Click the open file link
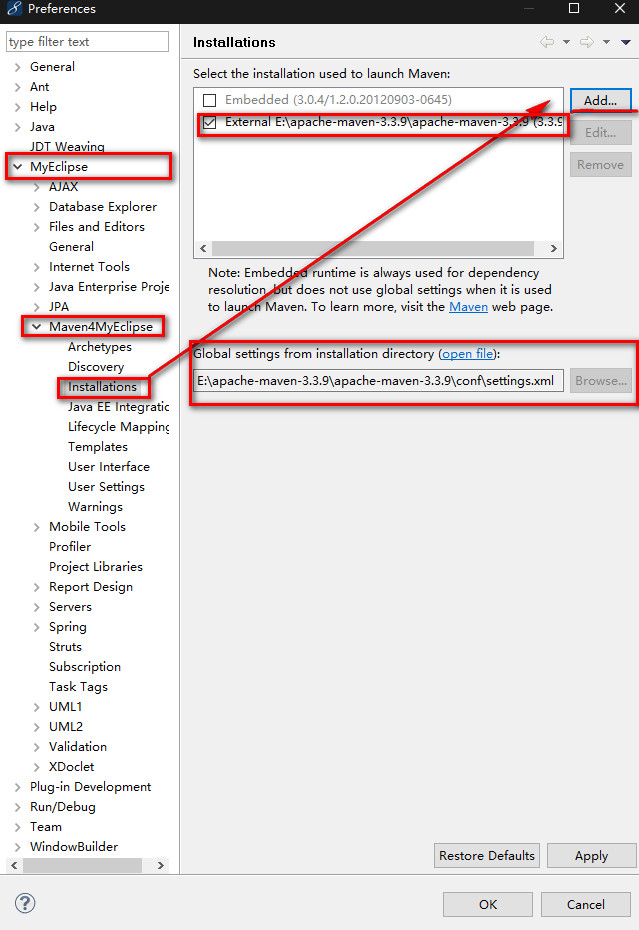The image size is (639, 930). (x=468, y=353)
